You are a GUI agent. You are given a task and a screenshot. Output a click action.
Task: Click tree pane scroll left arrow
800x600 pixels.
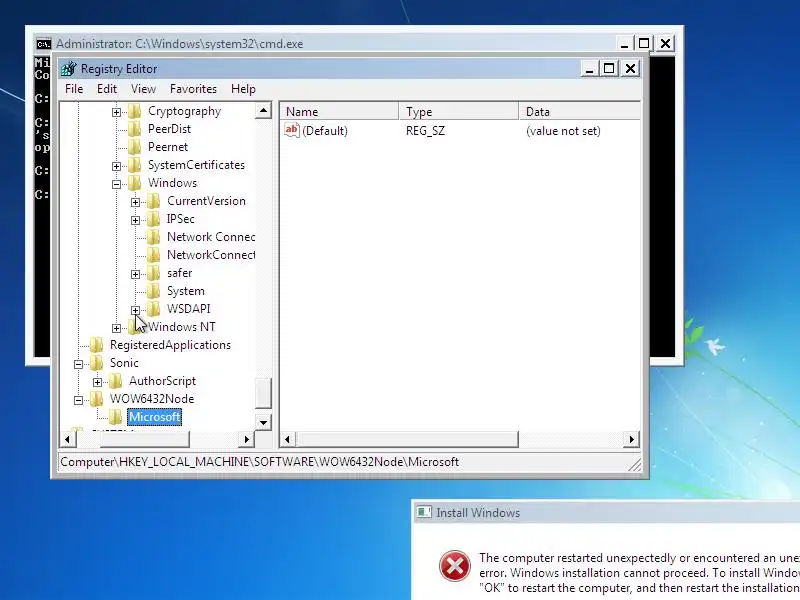[x=67, y=439]
